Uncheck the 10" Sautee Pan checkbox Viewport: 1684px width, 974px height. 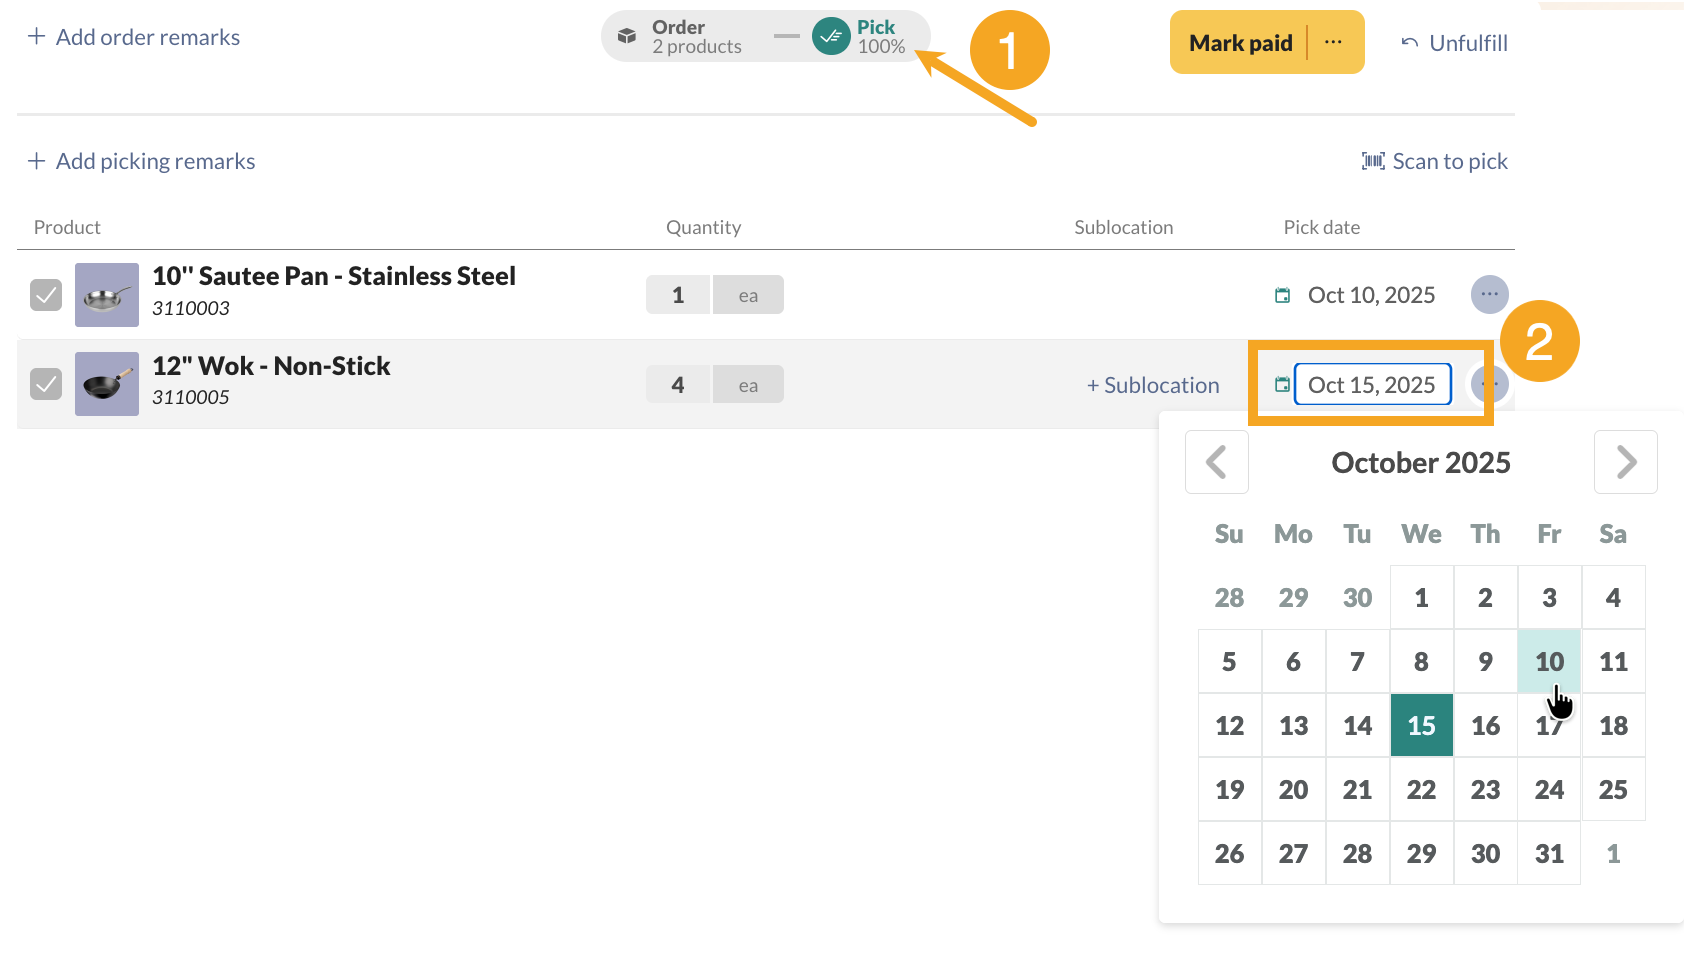point(46,295)
